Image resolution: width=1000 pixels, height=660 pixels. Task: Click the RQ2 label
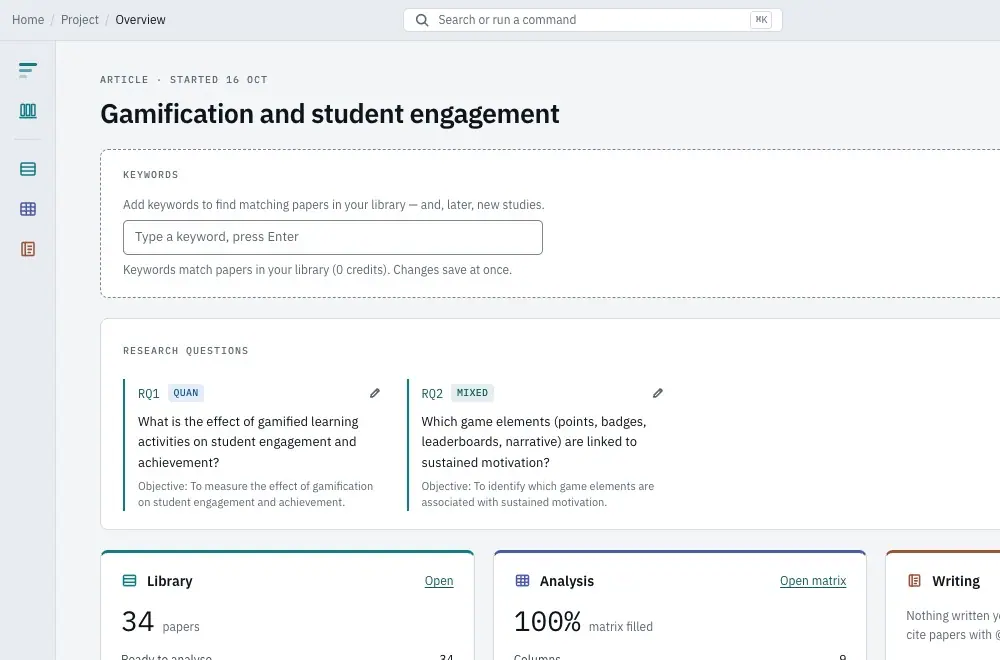click(432, 393)
